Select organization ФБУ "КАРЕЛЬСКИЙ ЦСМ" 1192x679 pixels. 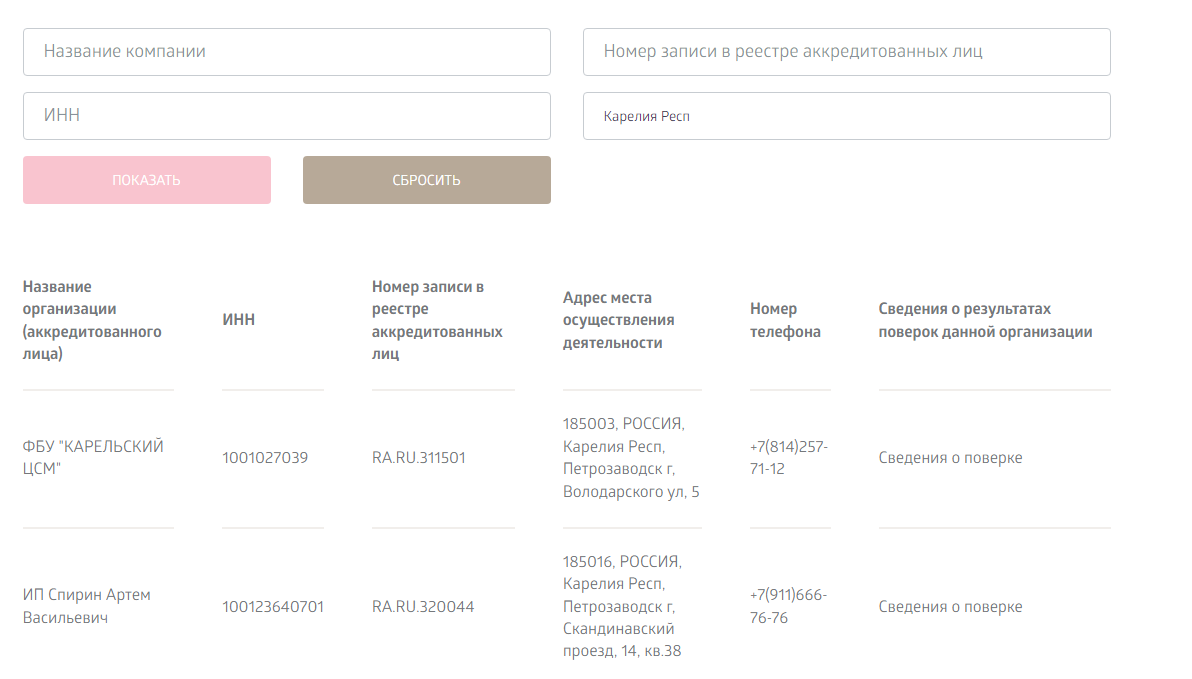[92, 457]
